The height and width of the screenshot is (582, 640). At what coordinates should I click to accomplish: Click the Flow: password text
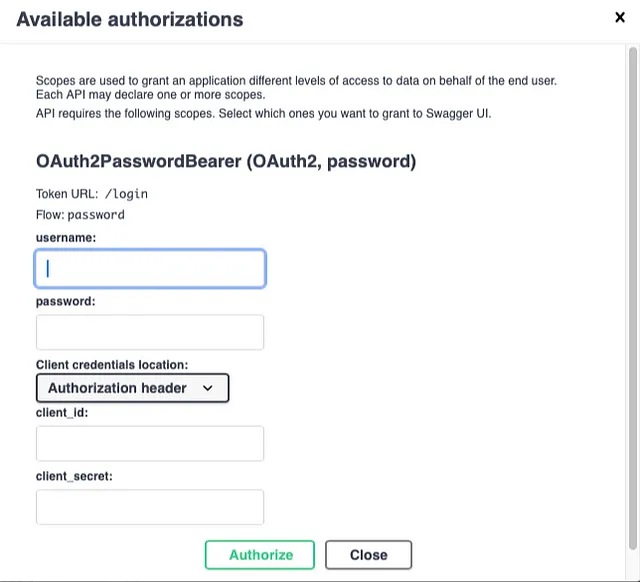(x=80, y=215)
